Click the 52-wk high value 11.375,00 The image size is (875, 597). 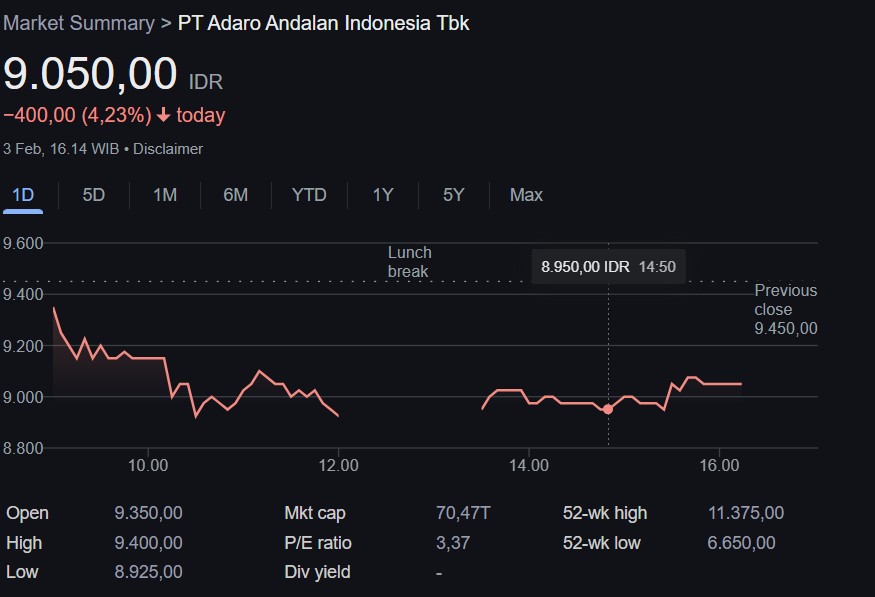(745, 513)
